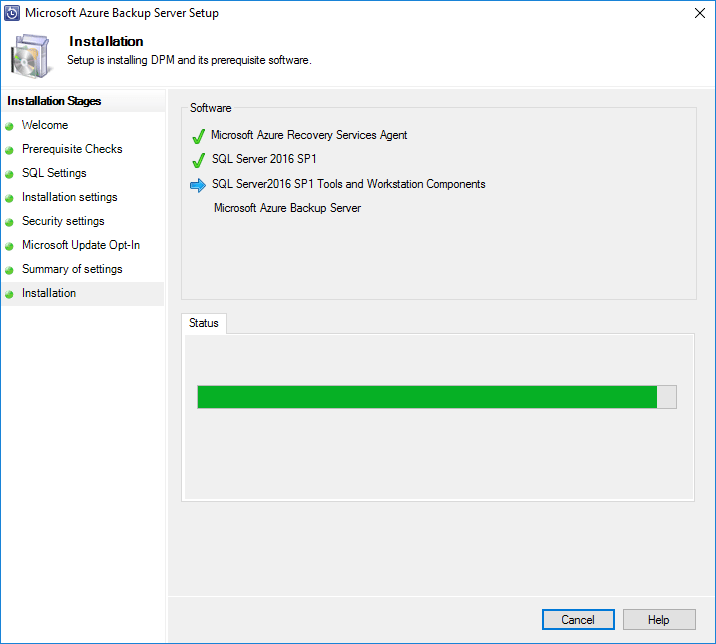Click the green installation progress bar
716x644 pixels.
pos(437,397)
